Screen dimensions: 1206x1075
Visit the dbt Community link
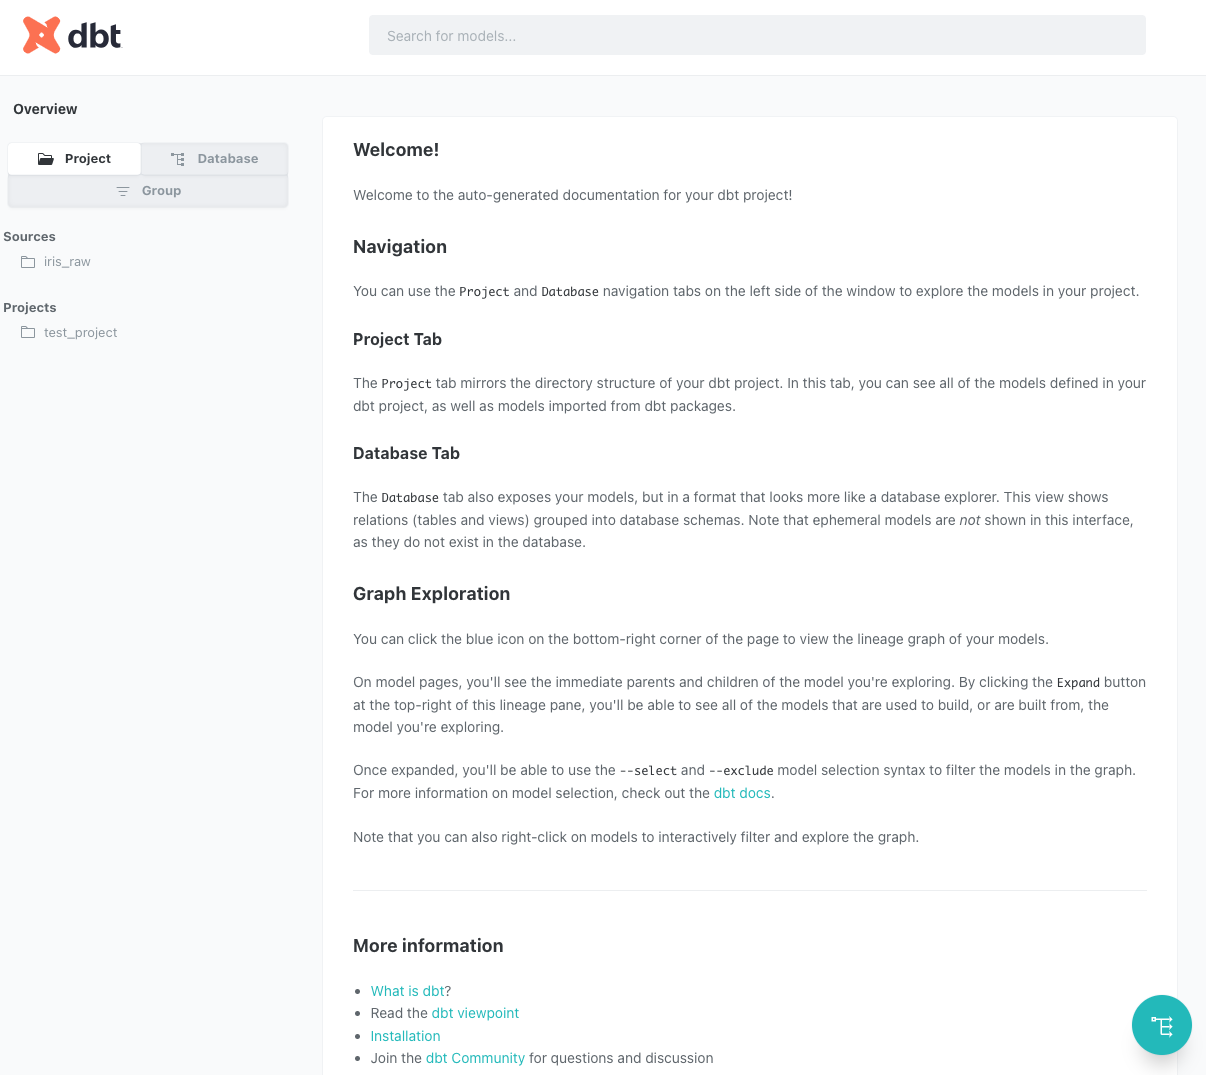click(x=475, y=1058)
